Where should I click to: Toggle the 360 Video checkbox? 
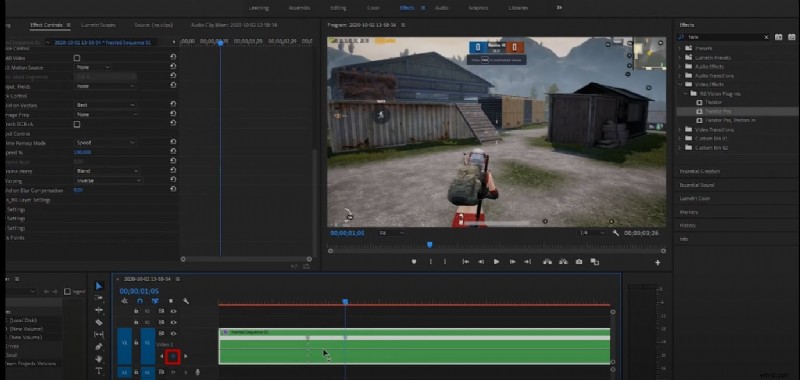(x=77, y=58)
